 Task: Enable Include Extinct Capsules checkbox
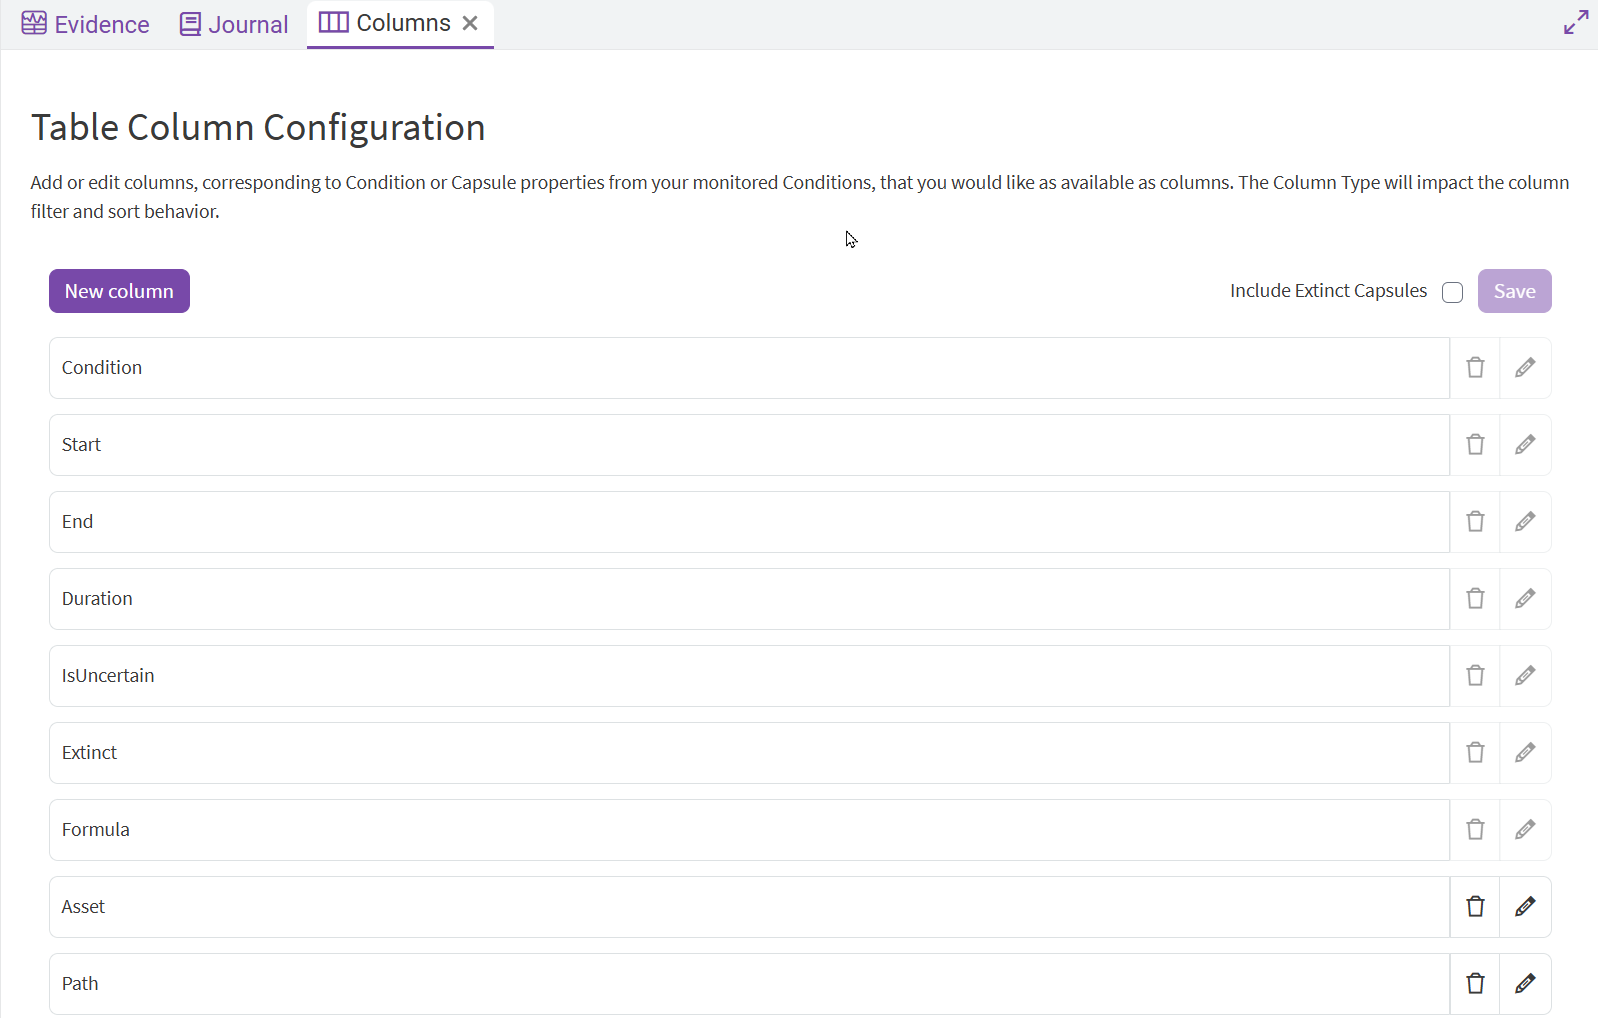pos(1452,292)
